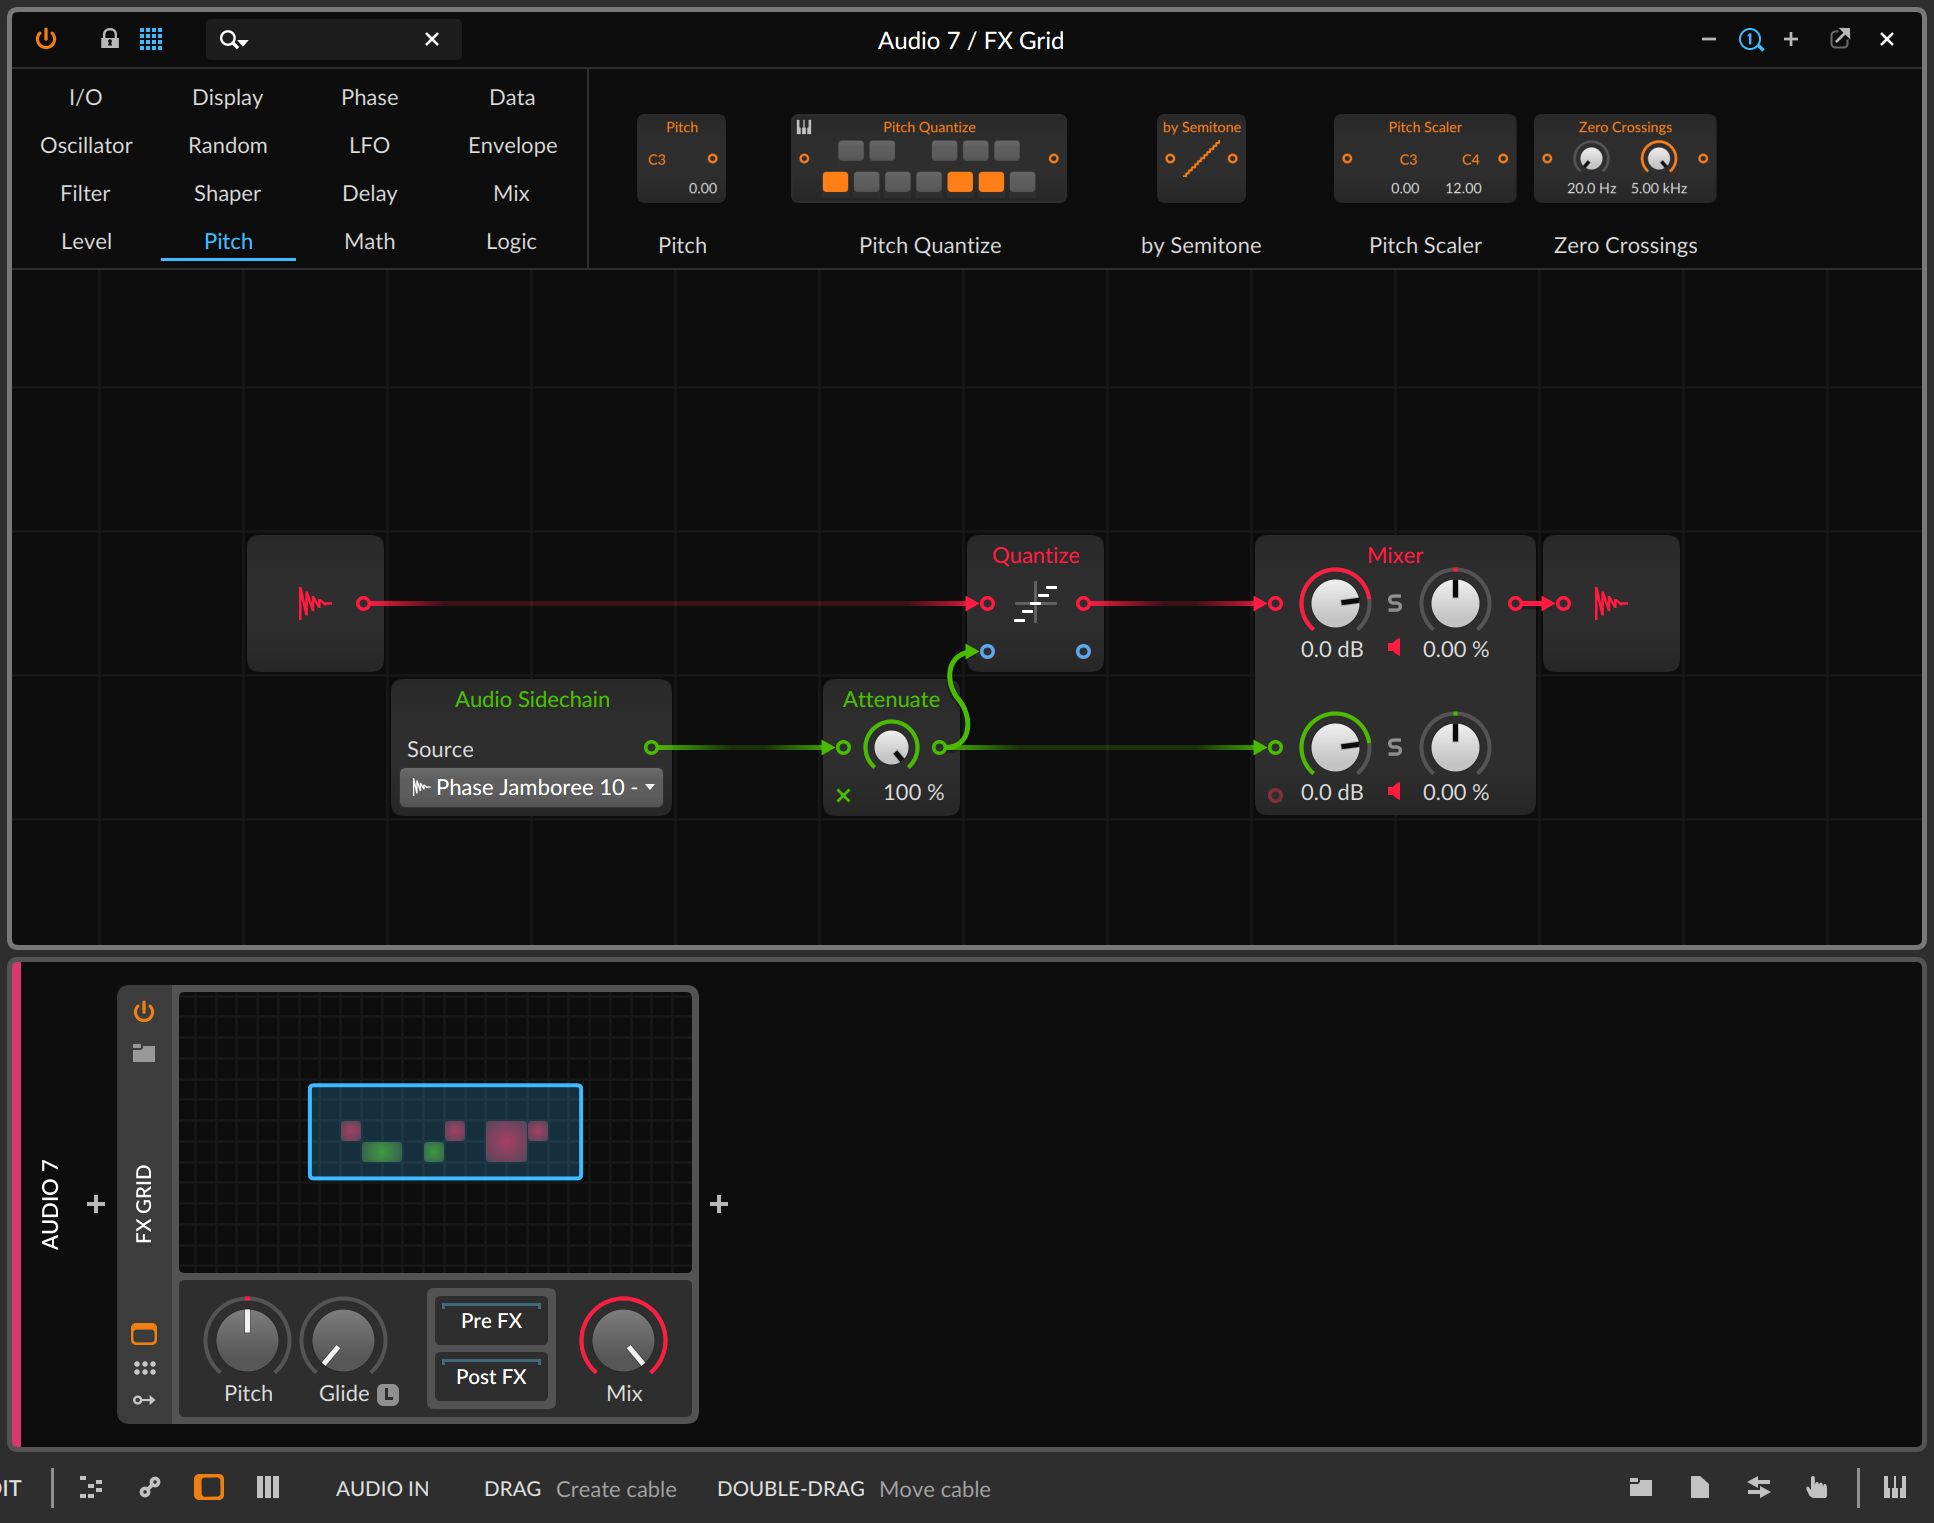Screen dimensions: 1934x1523
Task: Expand device parameters with the dotted grid icon
Action: (x=143, y=1367)
